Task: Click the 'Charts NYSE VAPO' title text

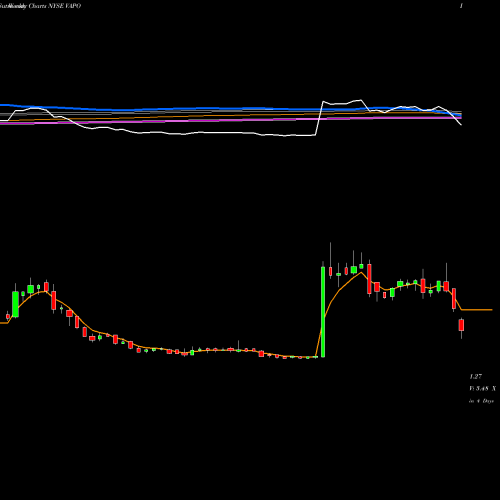Action: click(x=54, y=6)
